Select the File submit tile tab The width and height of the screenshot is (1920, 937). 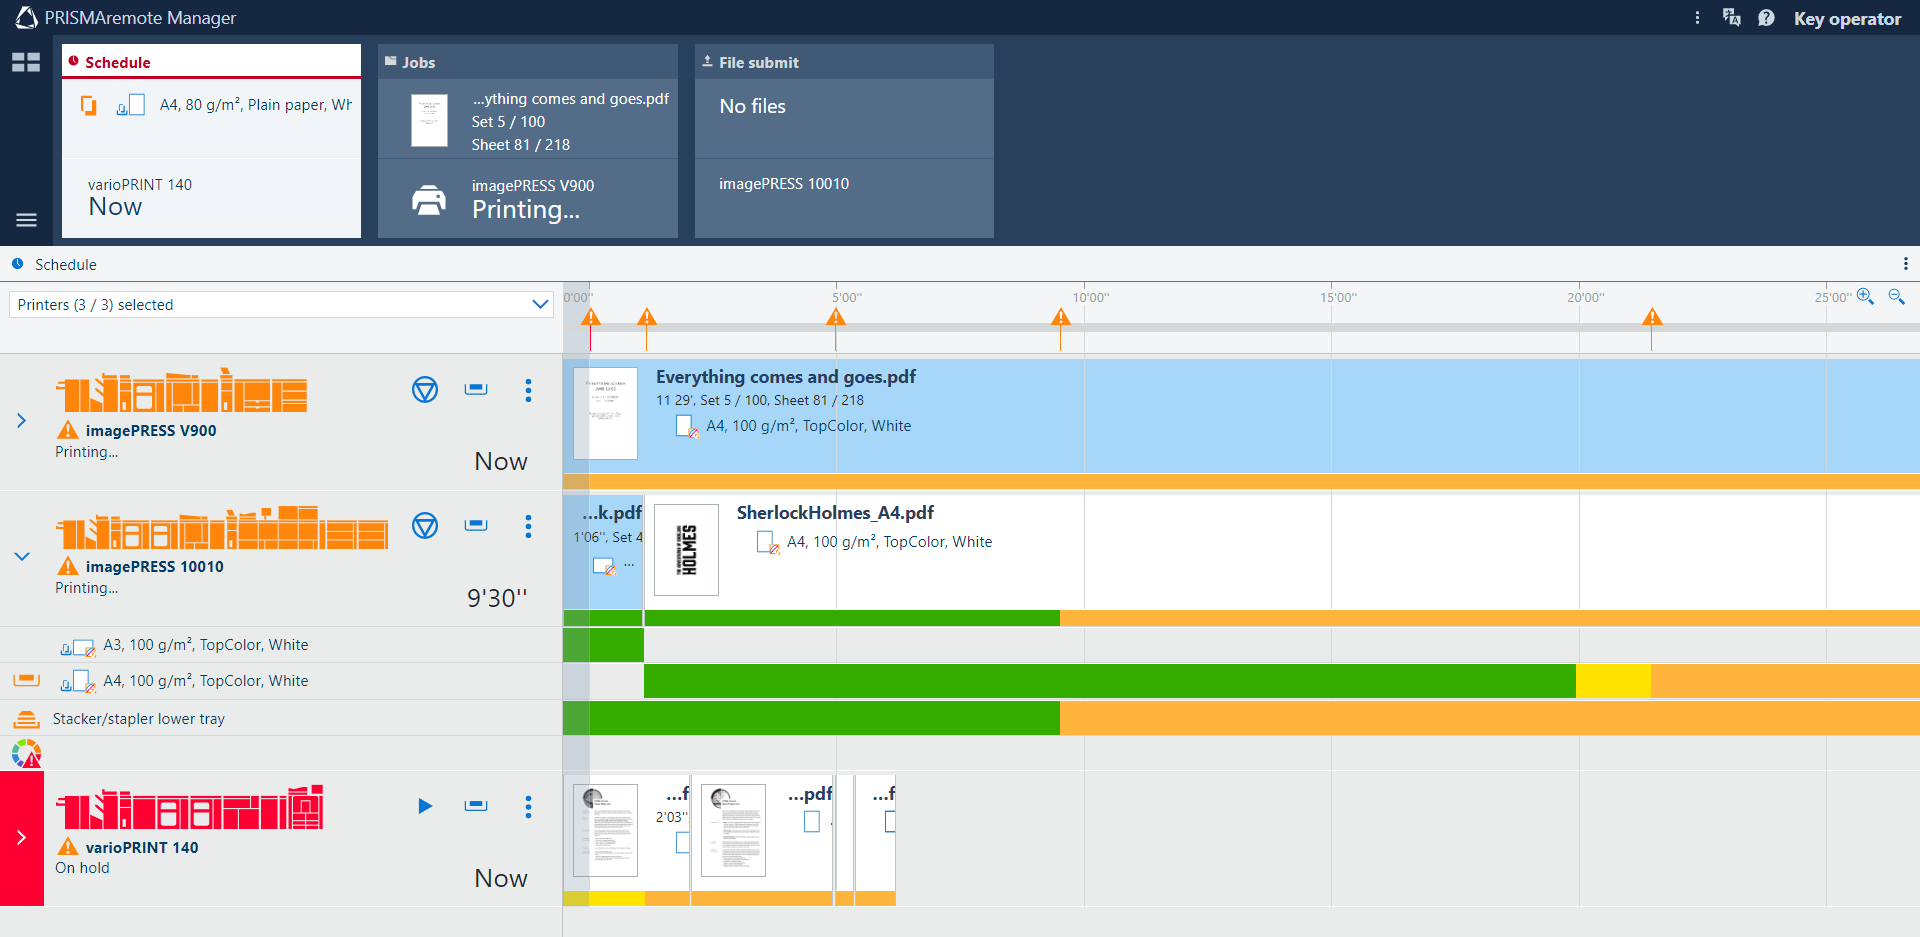[x=844, y=62]
